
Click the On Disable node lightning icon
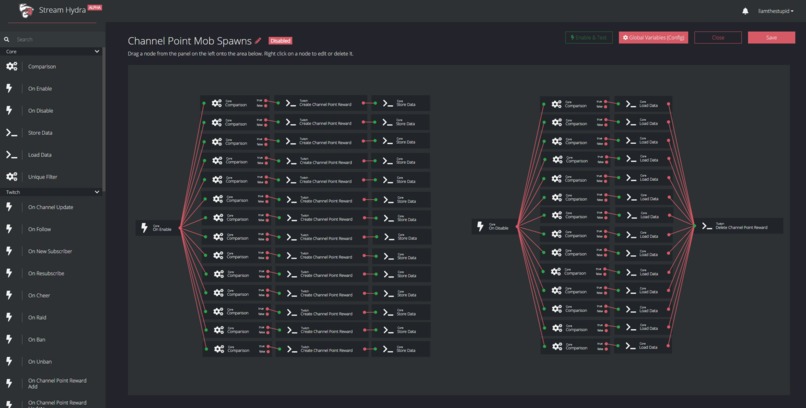pyautogui.click(x=481, y=227)
